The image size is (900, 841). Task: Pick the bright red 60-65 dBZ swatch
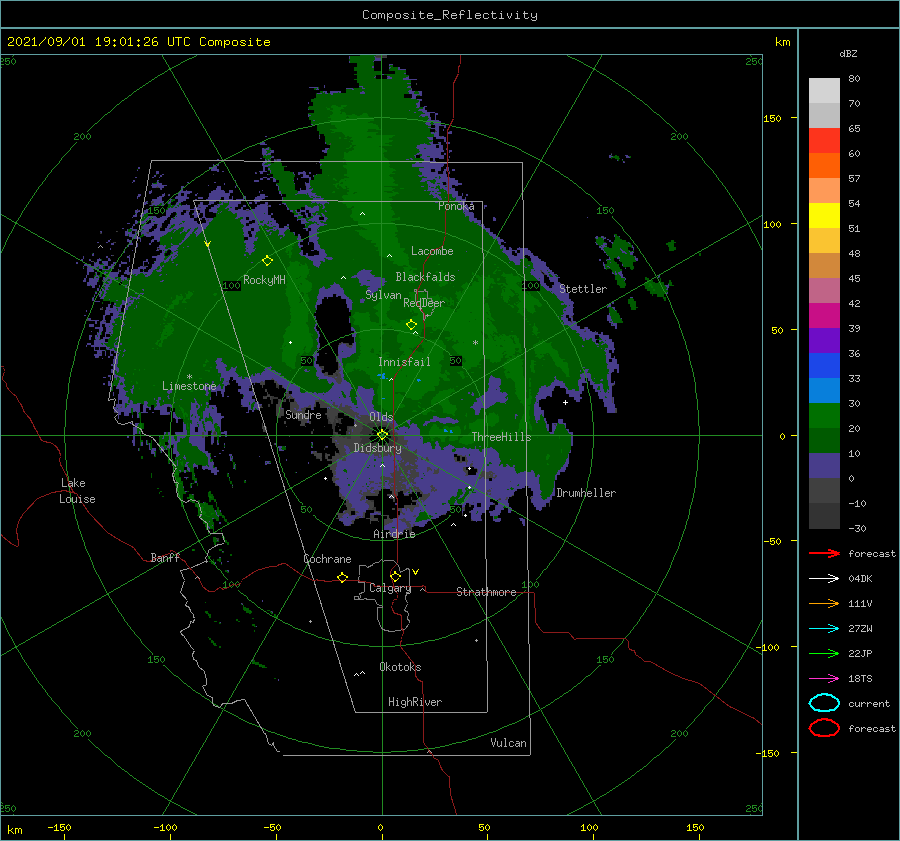(x=824, y=141)
